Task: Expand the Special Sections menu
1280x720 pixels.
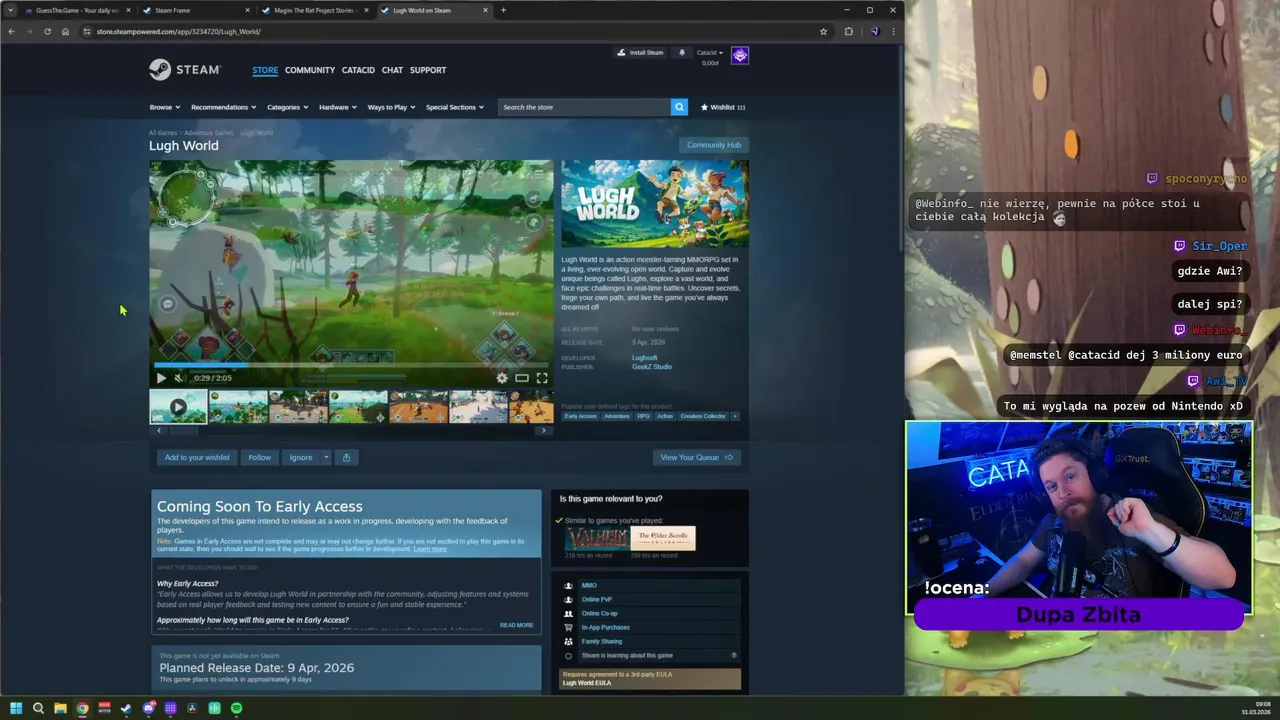Action: (455, 107)
